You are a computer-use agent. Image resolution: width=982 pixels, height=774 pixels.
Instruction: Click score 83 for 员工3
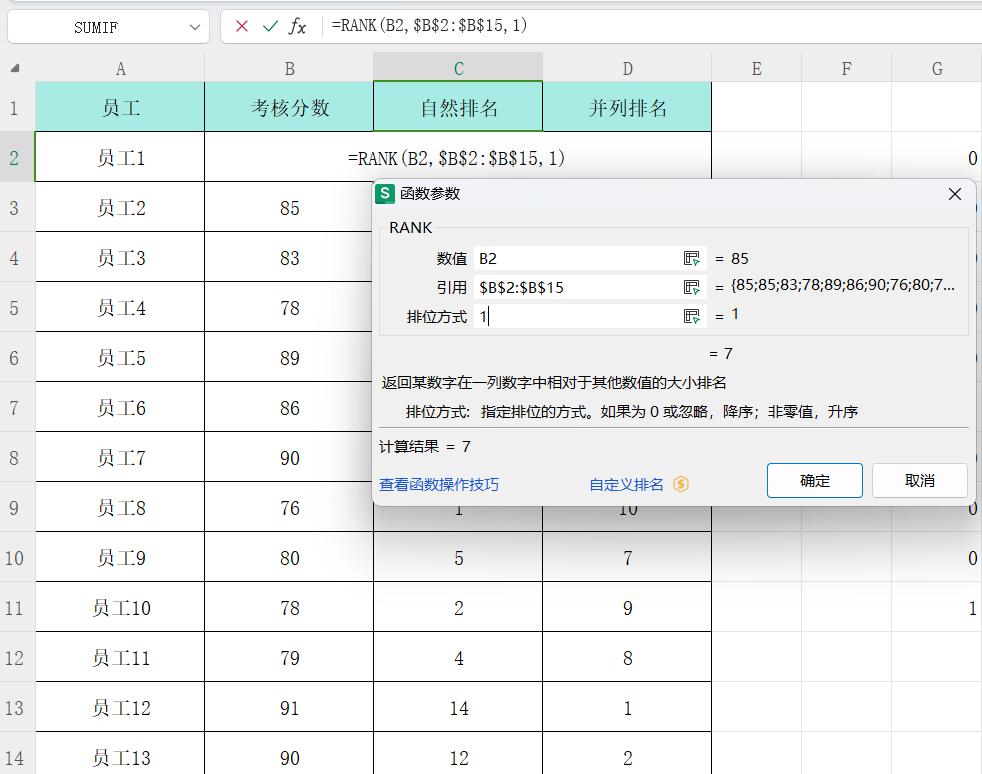(x=289, y=258)
